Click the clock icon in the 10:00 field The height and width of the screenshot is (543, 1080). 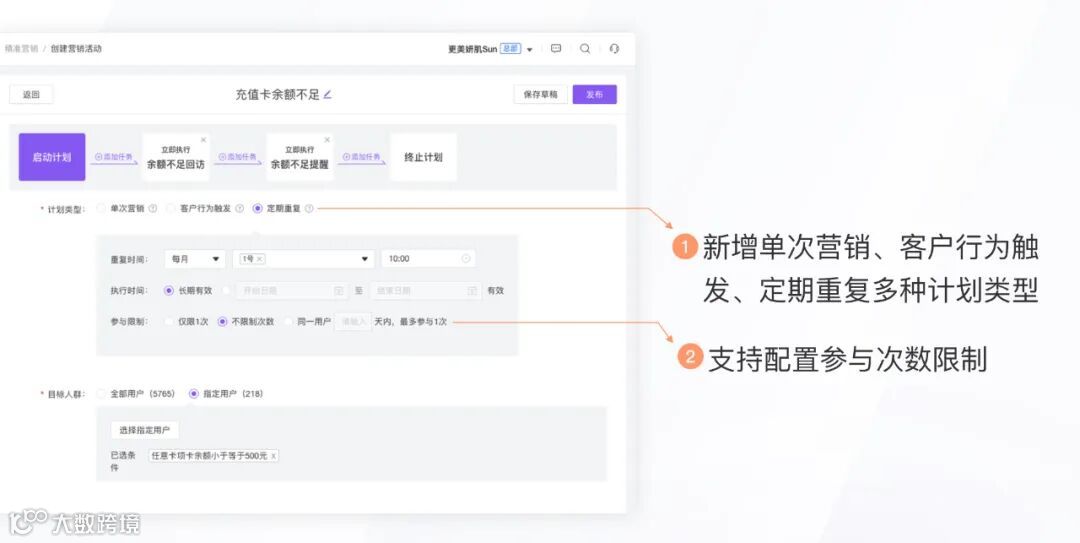pyautogui.click(x=466, y=258)
